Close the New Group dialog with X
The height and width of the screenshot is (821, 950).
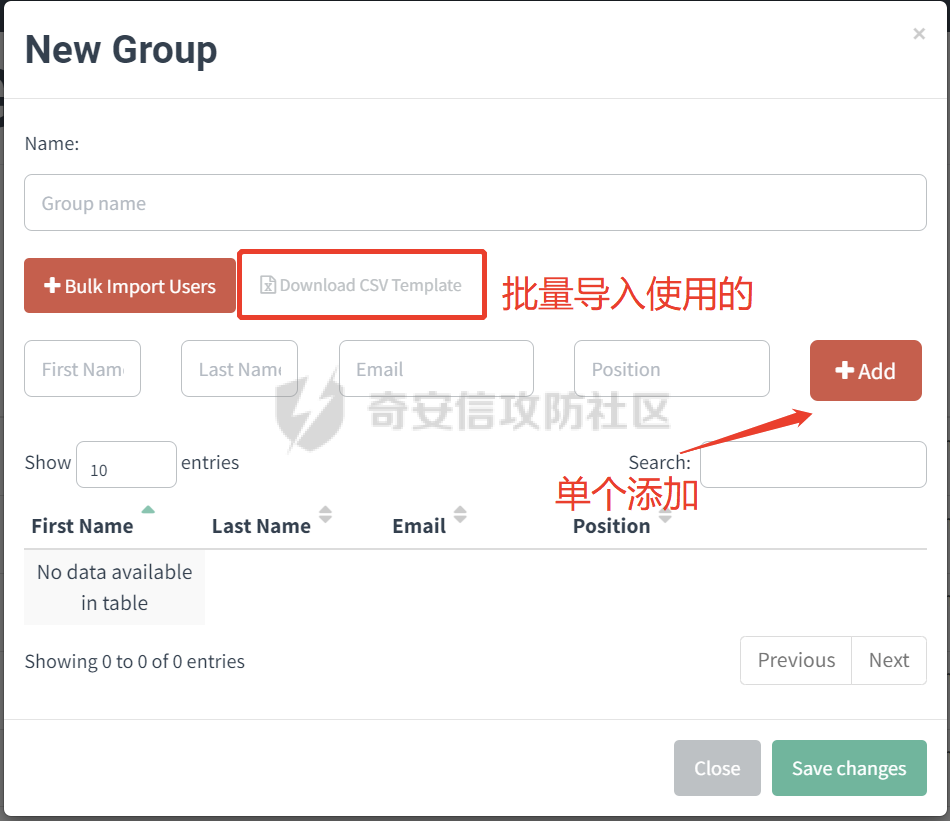[919, 34]
